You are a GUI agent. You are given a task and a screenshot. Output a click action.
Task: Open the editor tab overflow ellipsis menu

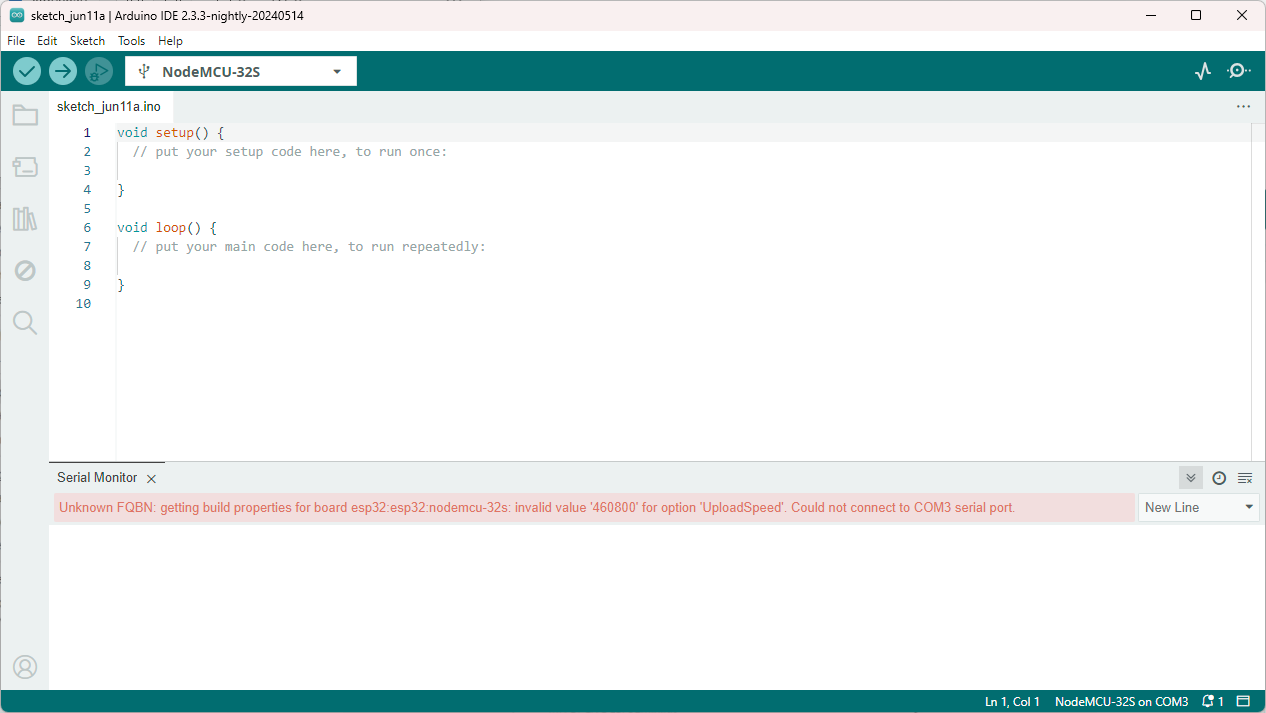click(1243, 106)
